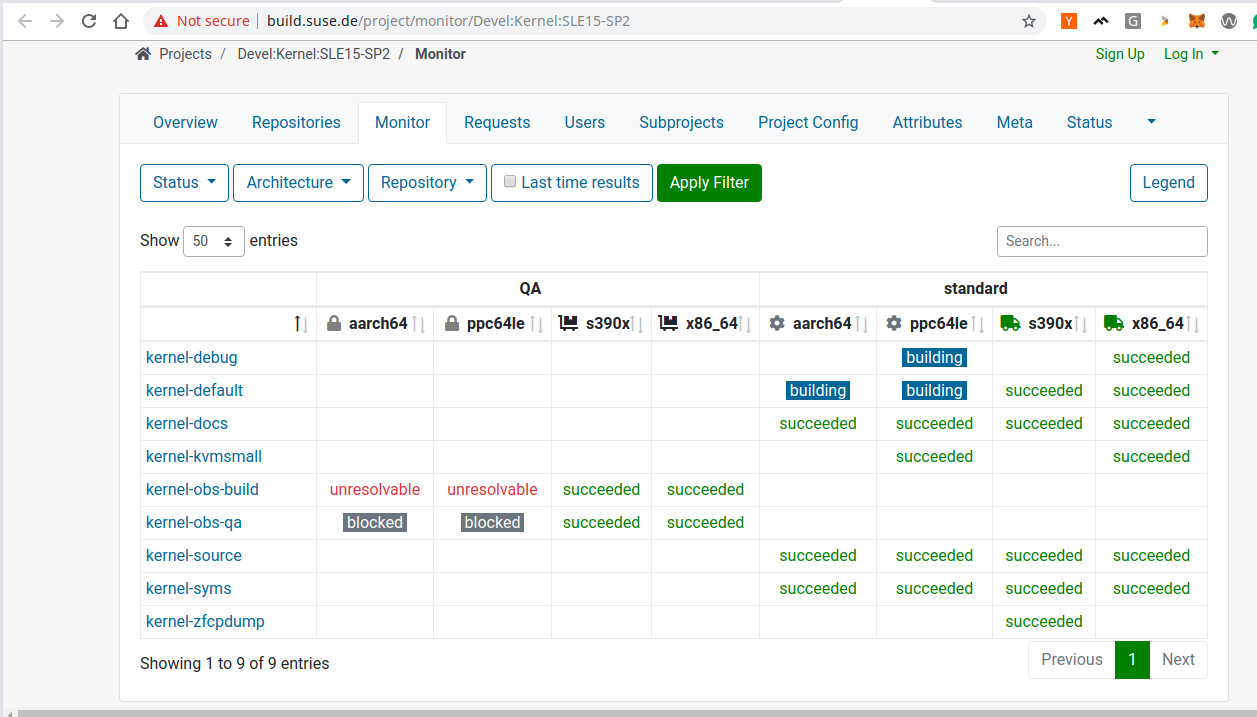Expand the extra tabs caret after Status
The height and width of the screenshot is (717, 1257).
pyautogui.click(x=1151, y=122)
